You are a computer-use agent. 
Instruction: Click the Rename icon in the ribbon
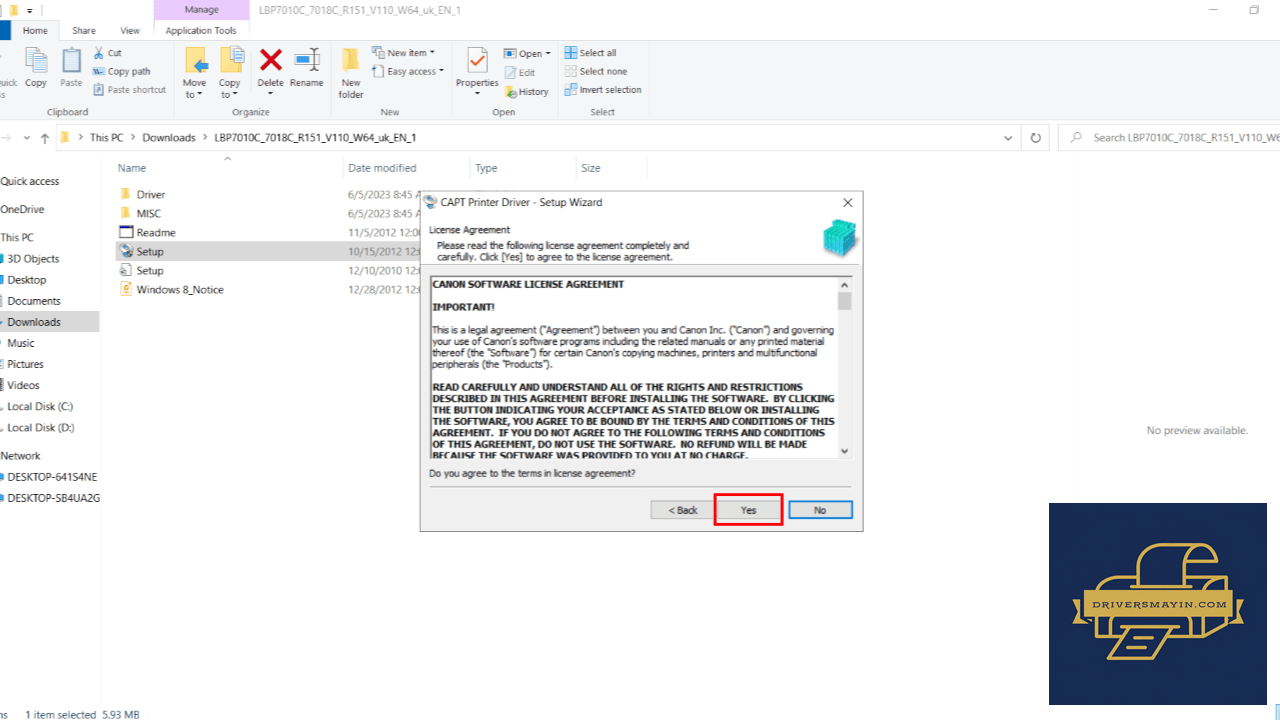[307, 60]
